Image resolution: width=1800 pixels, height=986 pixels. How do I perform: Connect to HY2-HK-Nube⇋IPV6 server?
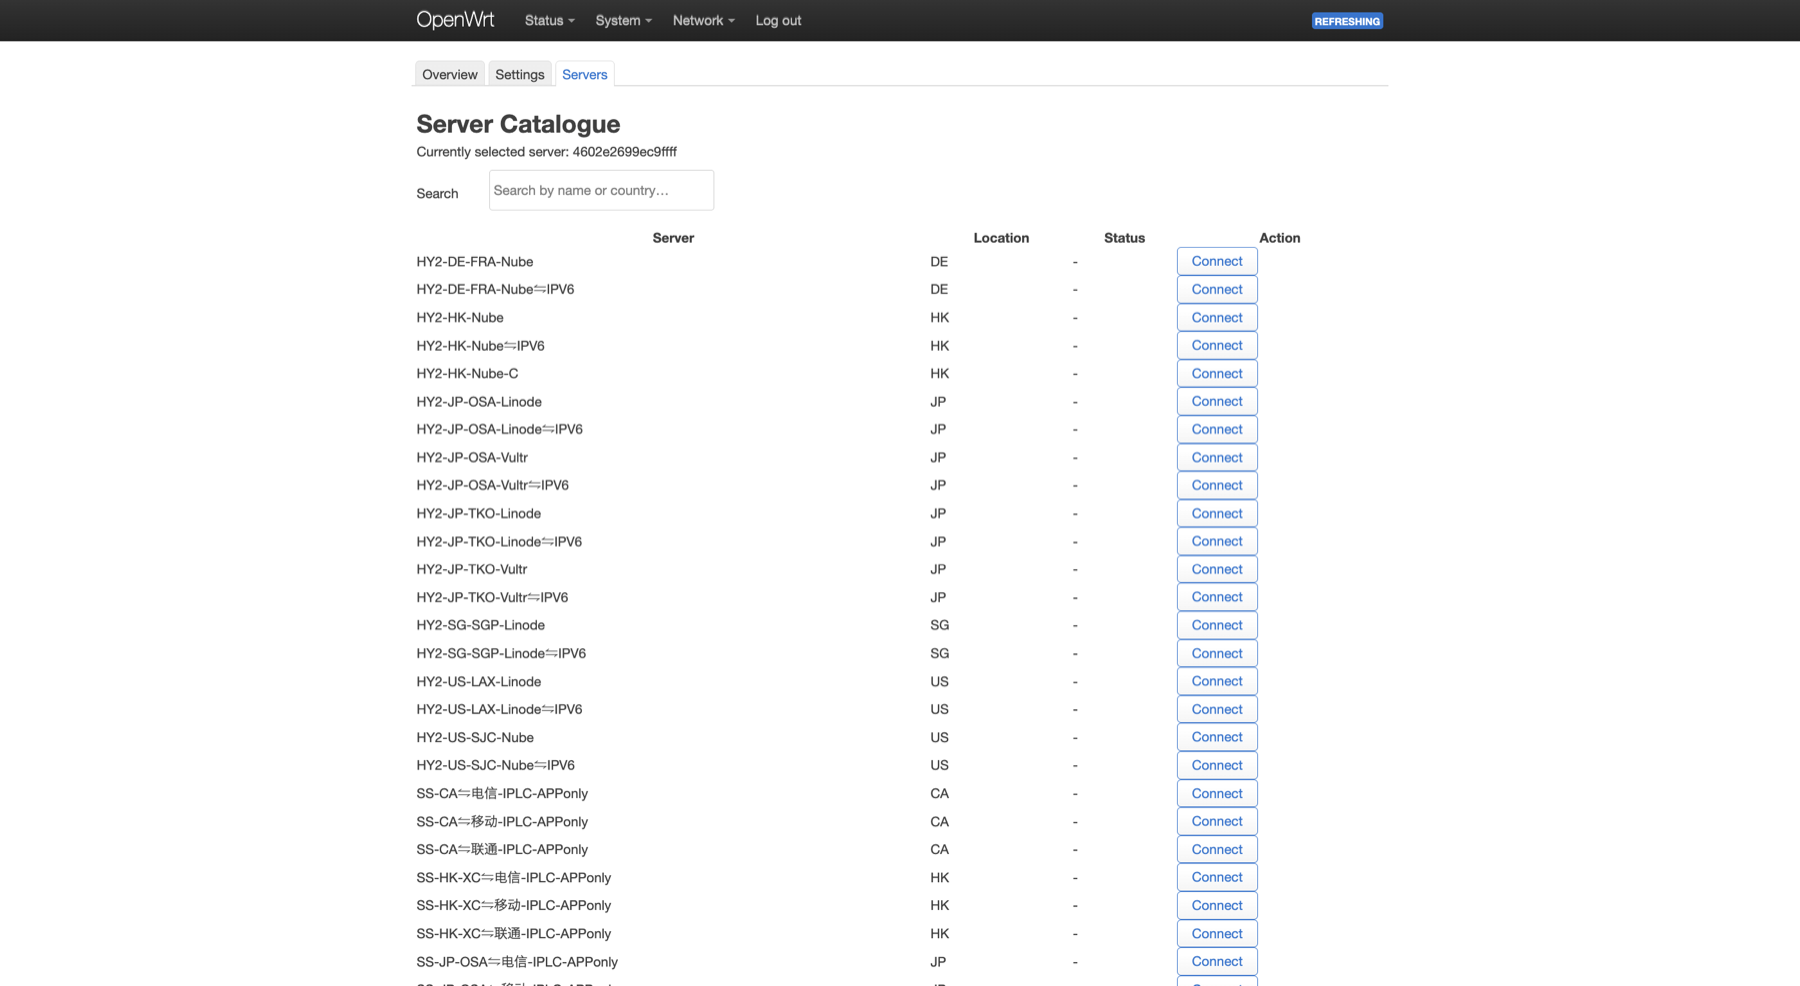1217,345
